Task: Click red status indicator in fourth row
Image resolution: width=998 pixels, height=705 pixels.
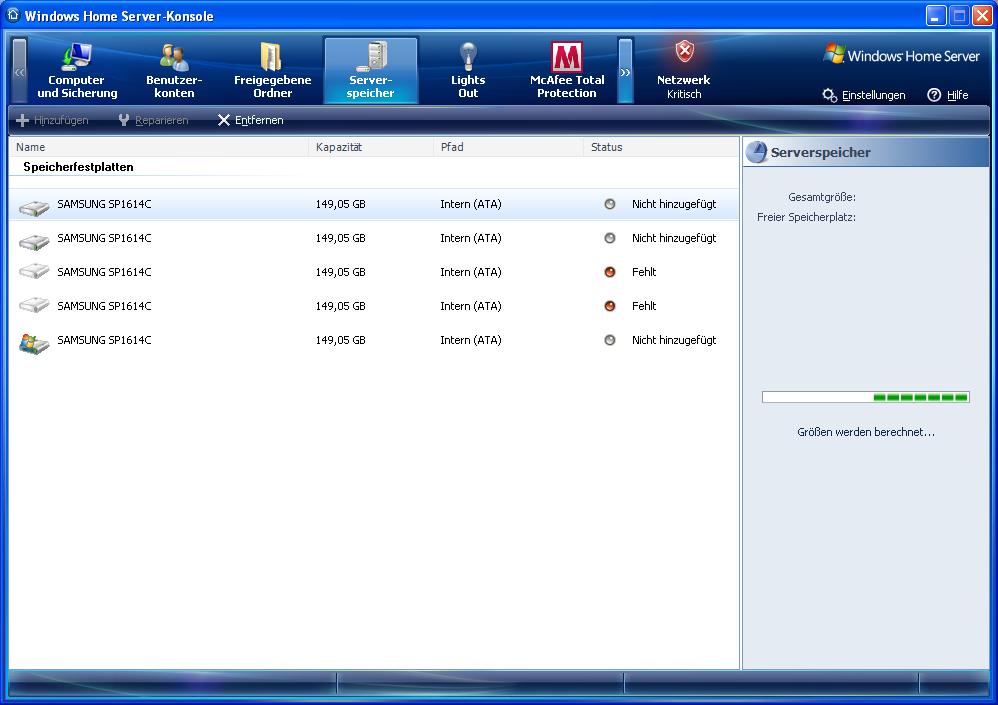Action: 610,306
